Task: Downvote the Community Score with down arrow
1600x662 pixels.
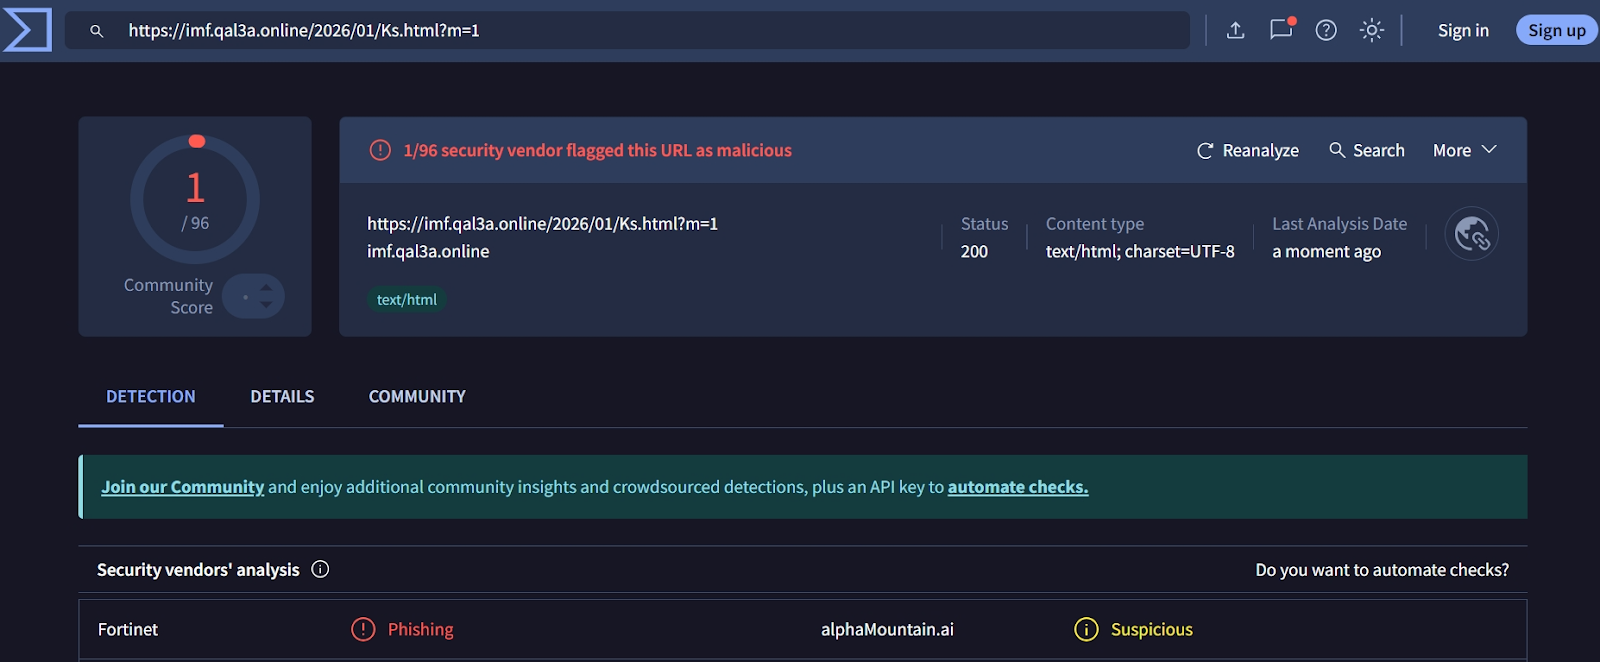Action: coord(266,305)
